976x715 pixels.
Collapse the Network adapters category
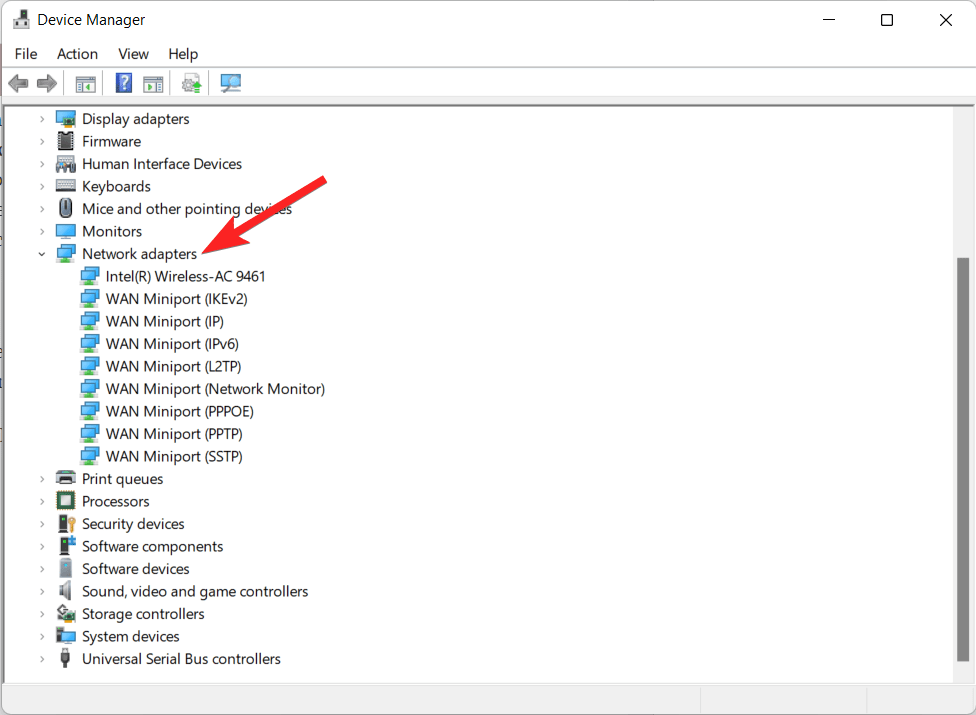[42, 254]
